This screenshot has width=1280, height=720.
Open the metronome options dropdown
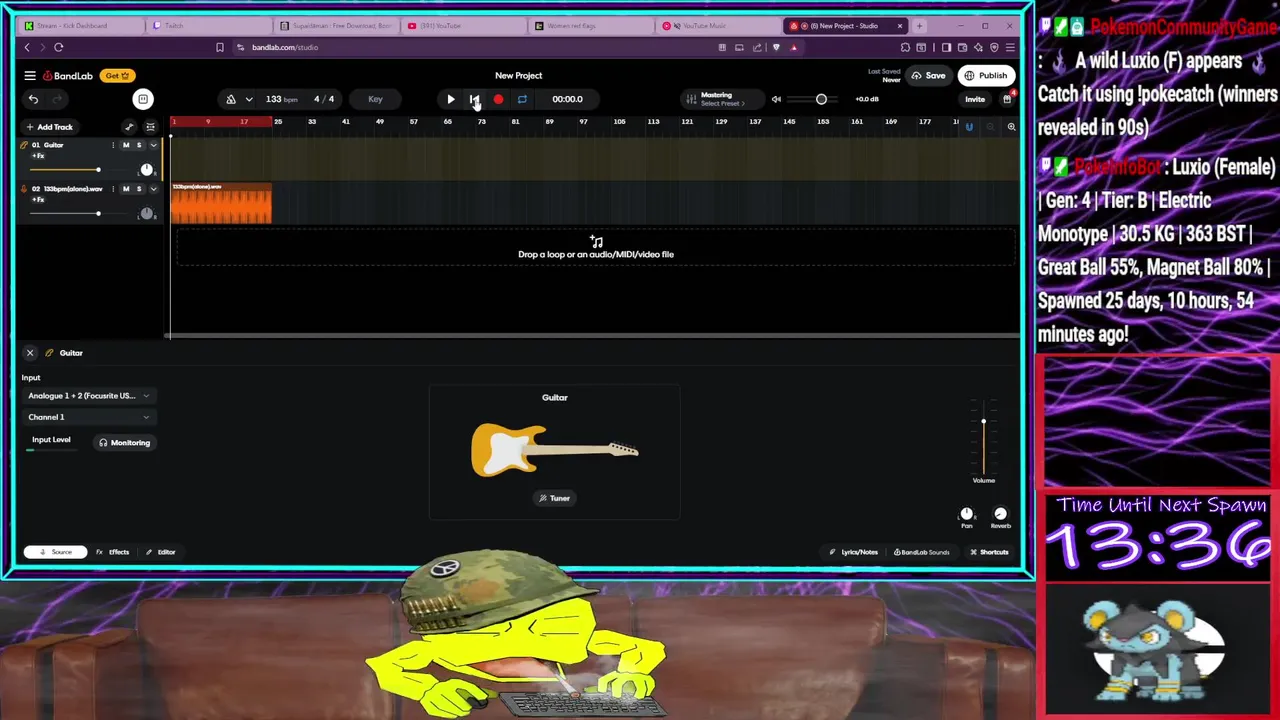249,99
